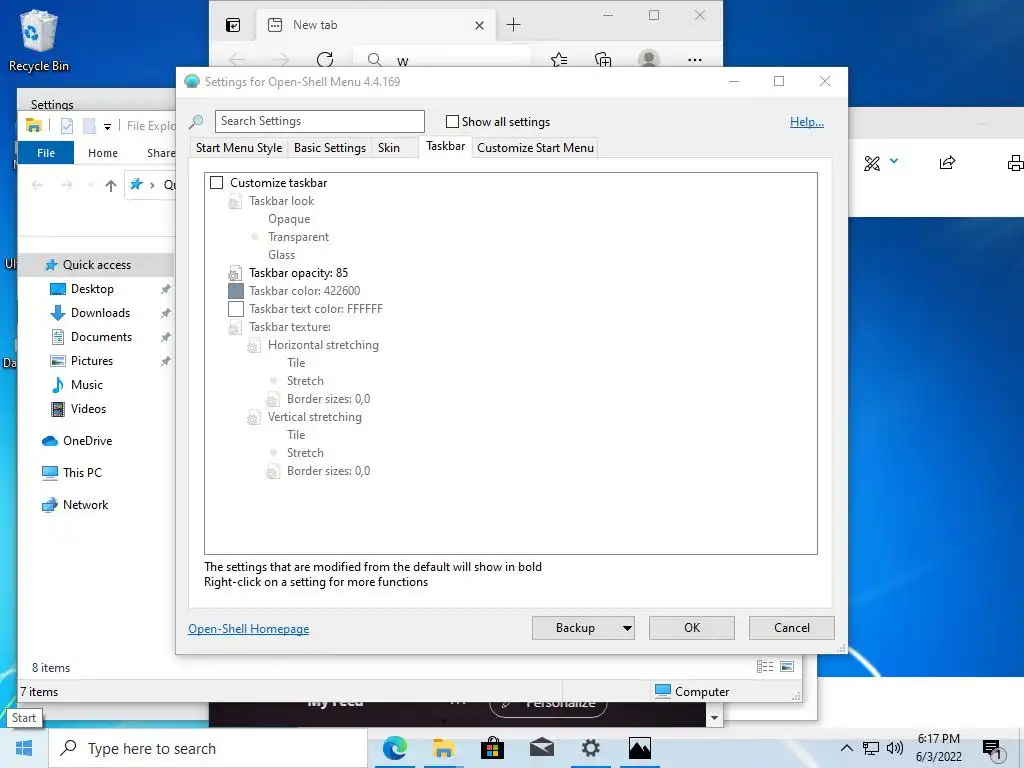Image resolution: width=1024 pixels, height=768 pixels.
Task: Click the details view button in File Explorer
Action: tap(765, 667)
